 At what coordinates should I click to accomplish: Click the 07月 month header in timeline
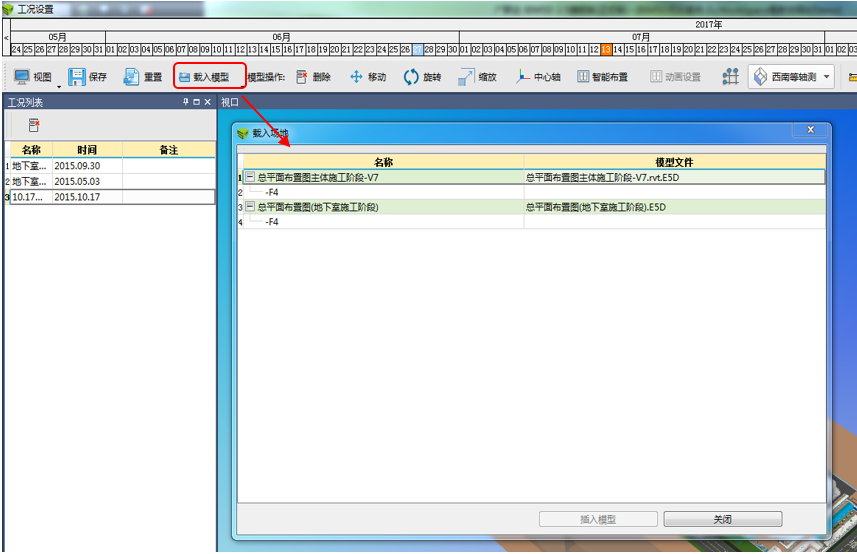click(641, 37)
